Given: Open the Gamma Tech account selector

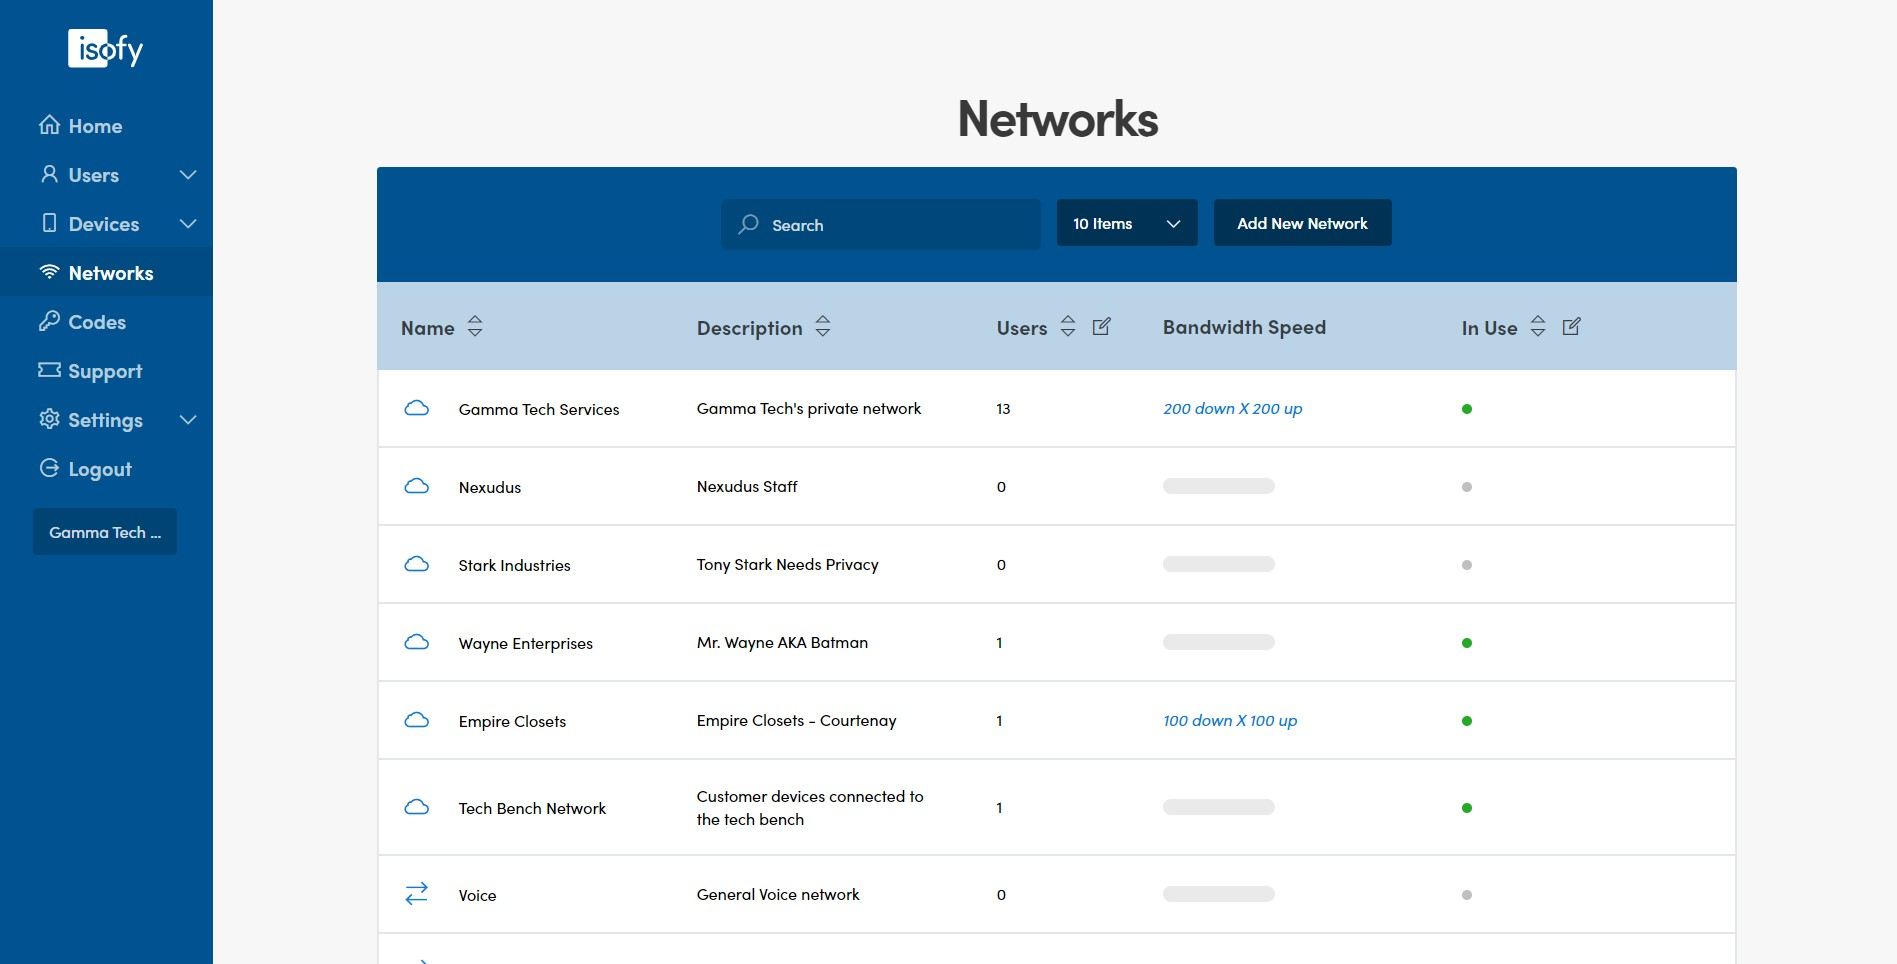Looking at the screenshot, I should (105, 532).
